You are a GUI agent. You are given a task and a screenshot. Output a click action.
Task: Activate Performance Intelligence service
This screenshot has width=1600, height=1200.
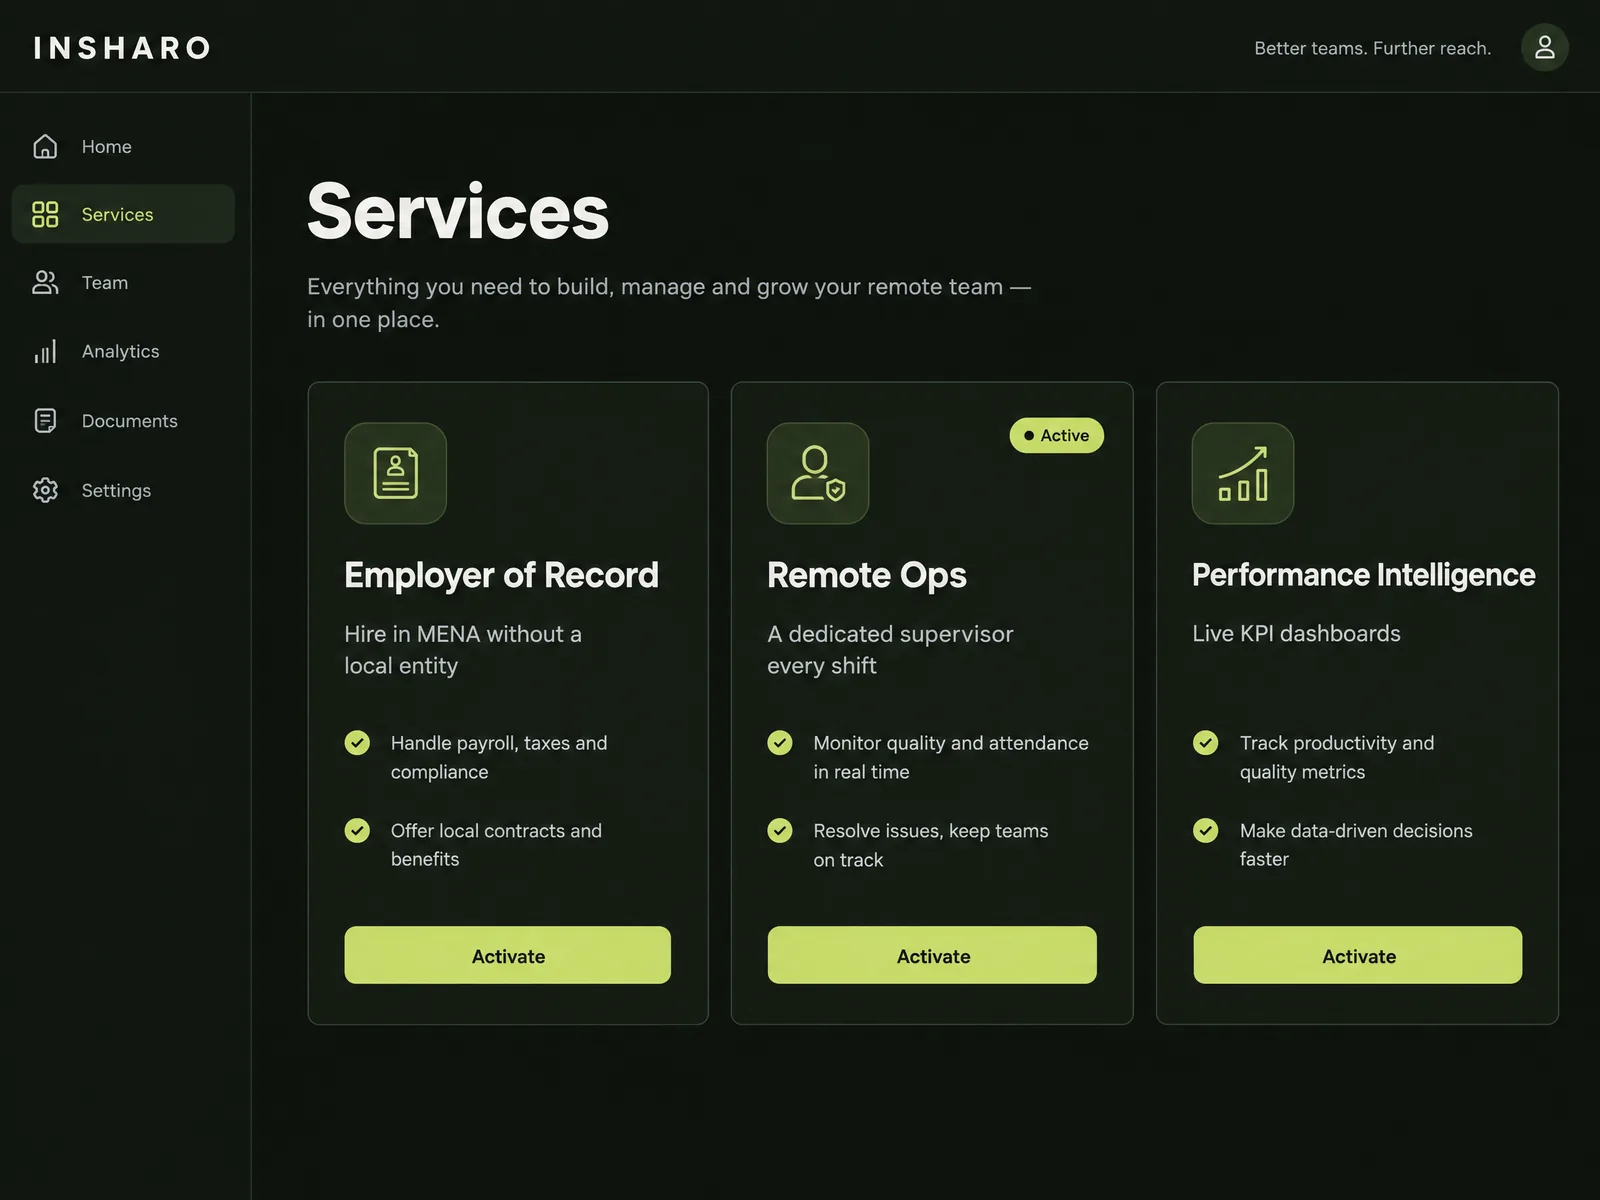(1358, 955)
